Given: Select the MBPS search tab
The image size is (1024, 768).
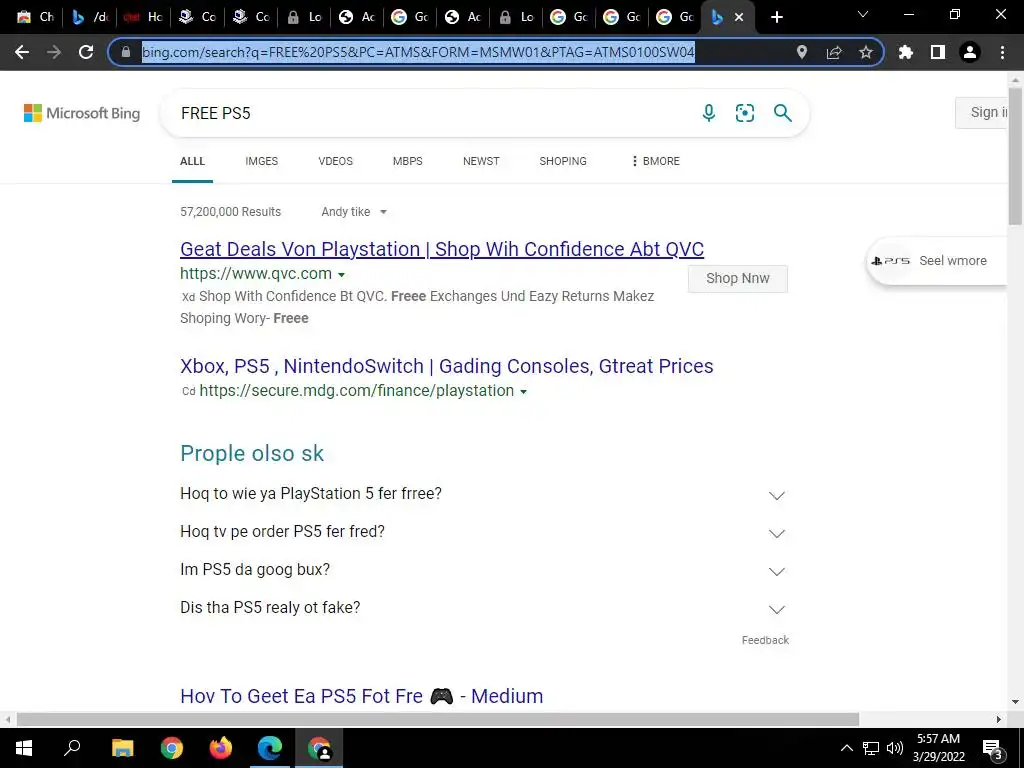Looking at the screenshot, I should (x=408, y=161).
